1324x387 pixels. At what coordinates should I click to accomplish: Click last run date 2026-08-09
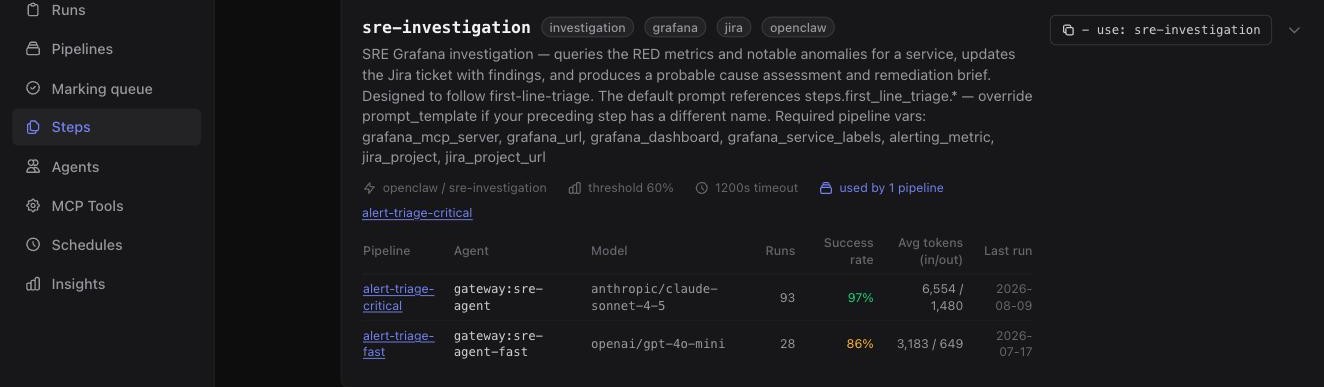click(1014, 297)
